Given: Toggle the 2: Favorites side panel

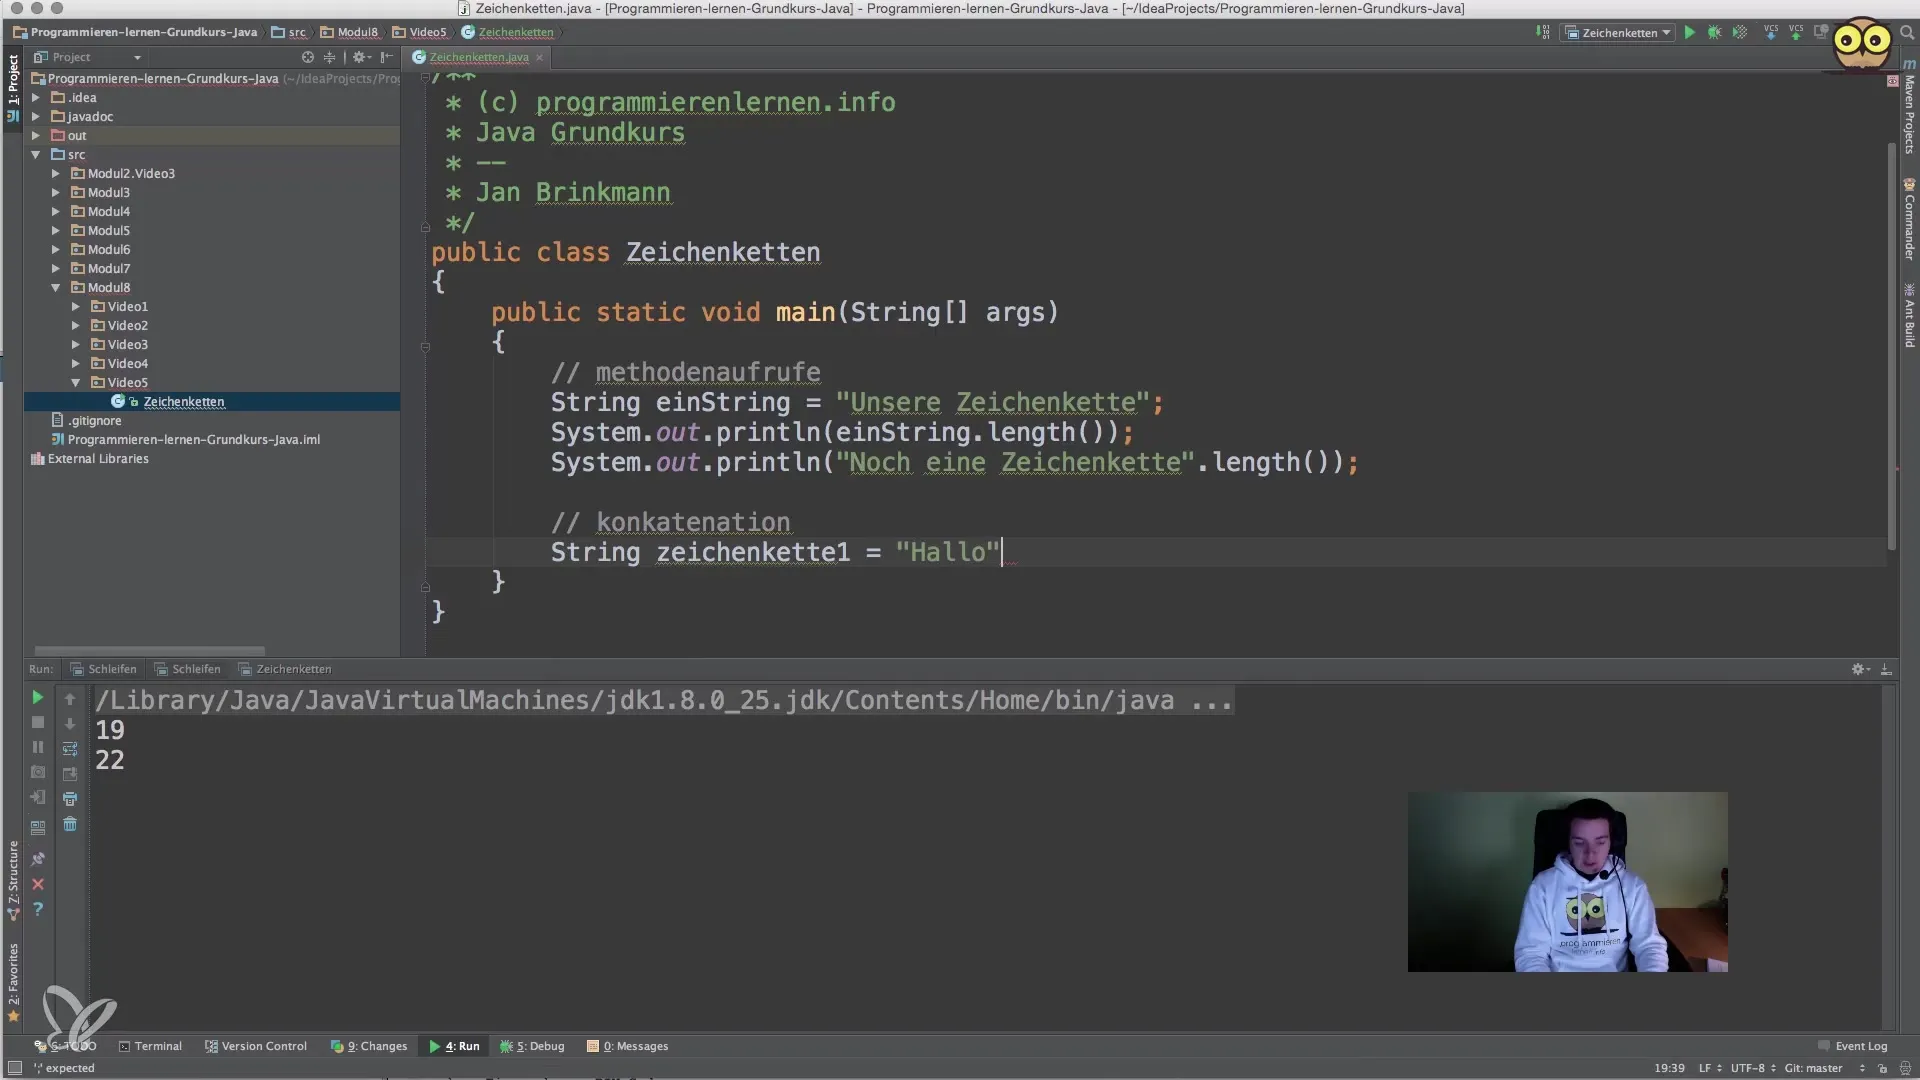Looking at the screenshot, I should pos(13,982).
